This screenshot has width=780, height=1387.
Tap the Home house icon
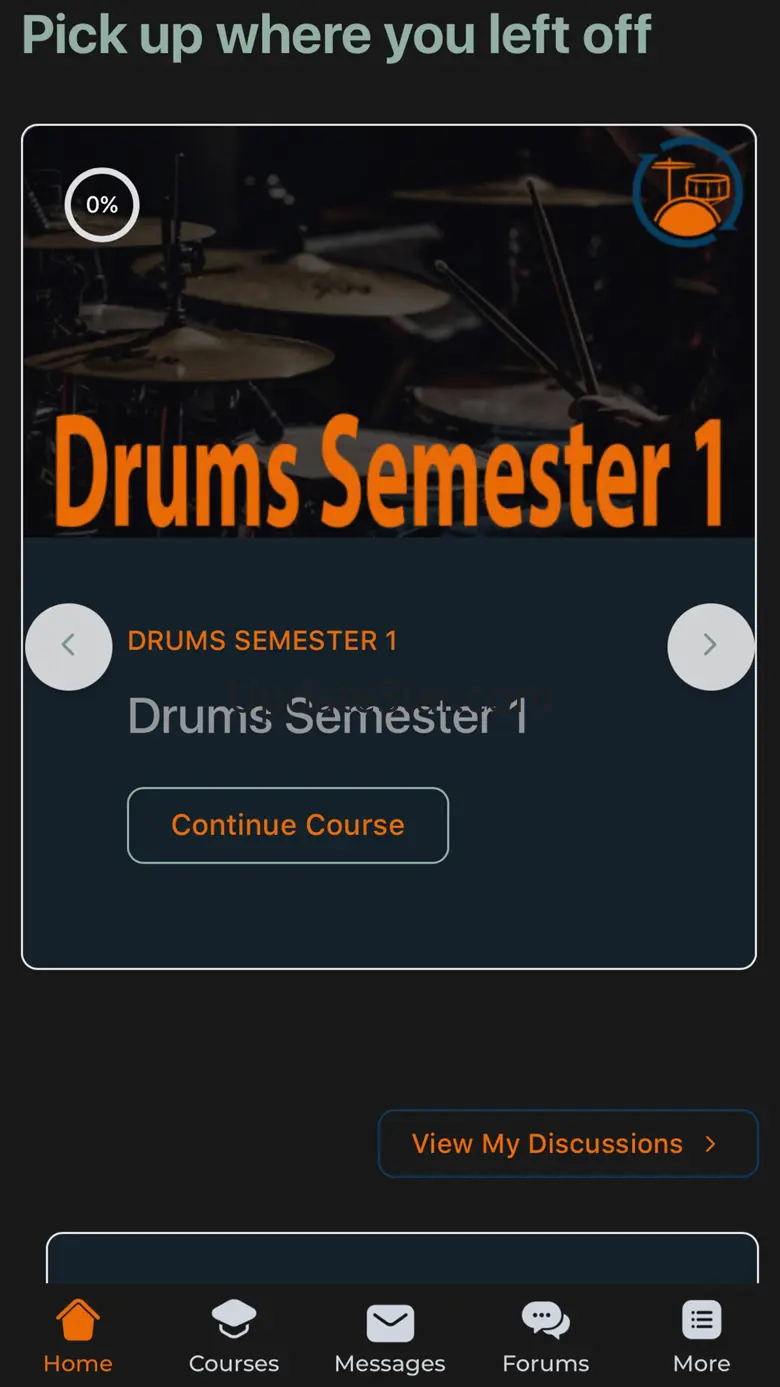coord(78,1320)
